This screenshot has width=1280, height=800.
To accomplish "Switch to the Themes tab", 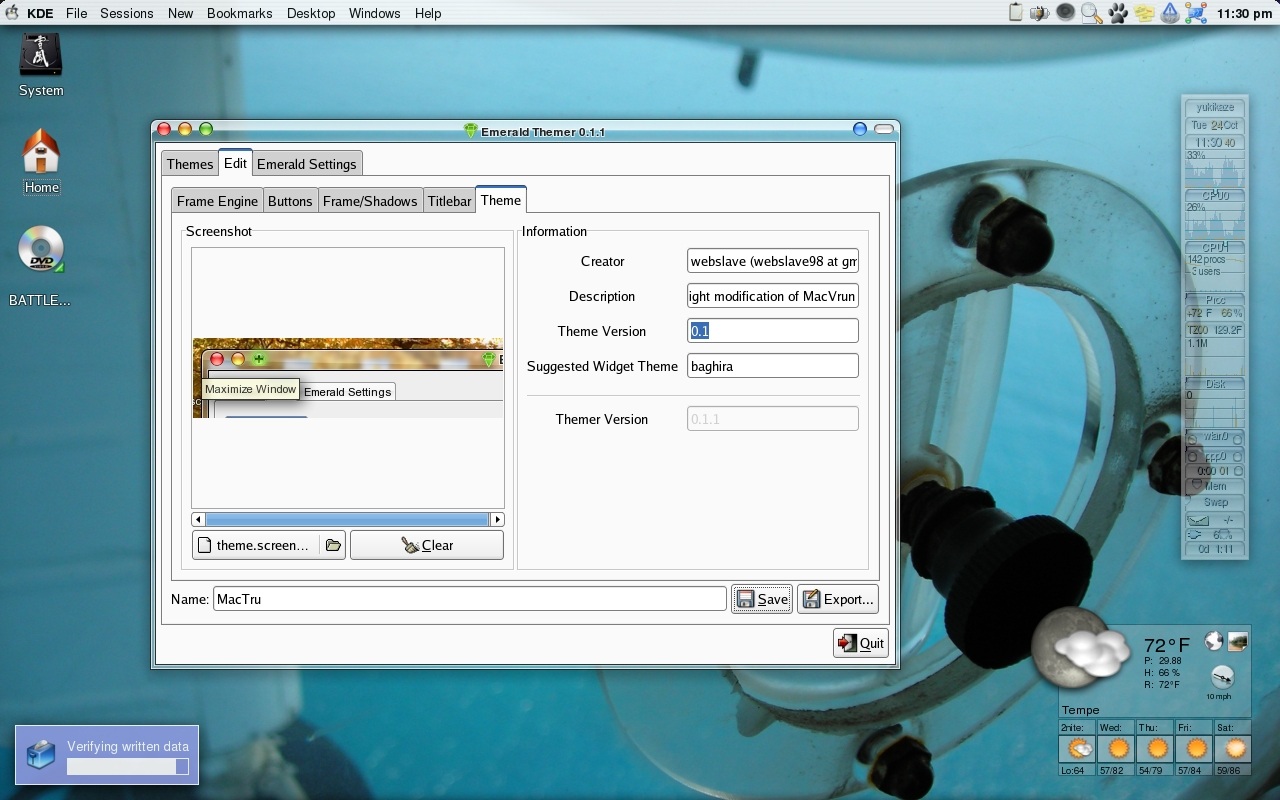I will tap(190, 164).
